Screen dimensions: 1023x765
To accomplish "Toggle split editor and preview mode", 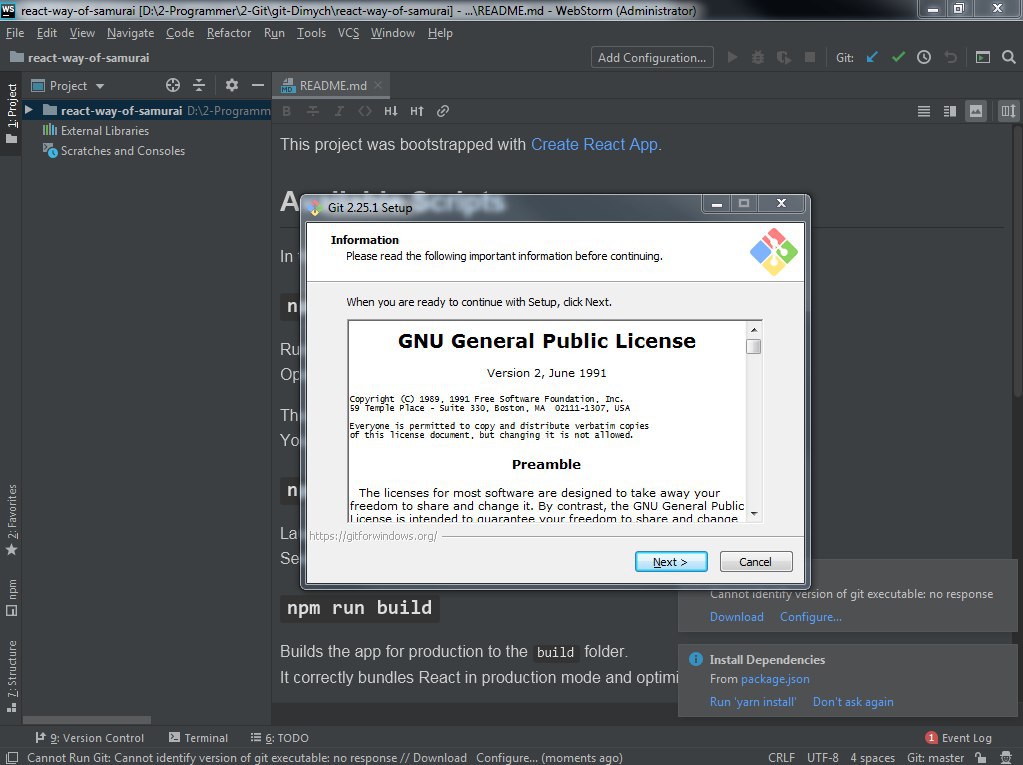I will 950,111.
